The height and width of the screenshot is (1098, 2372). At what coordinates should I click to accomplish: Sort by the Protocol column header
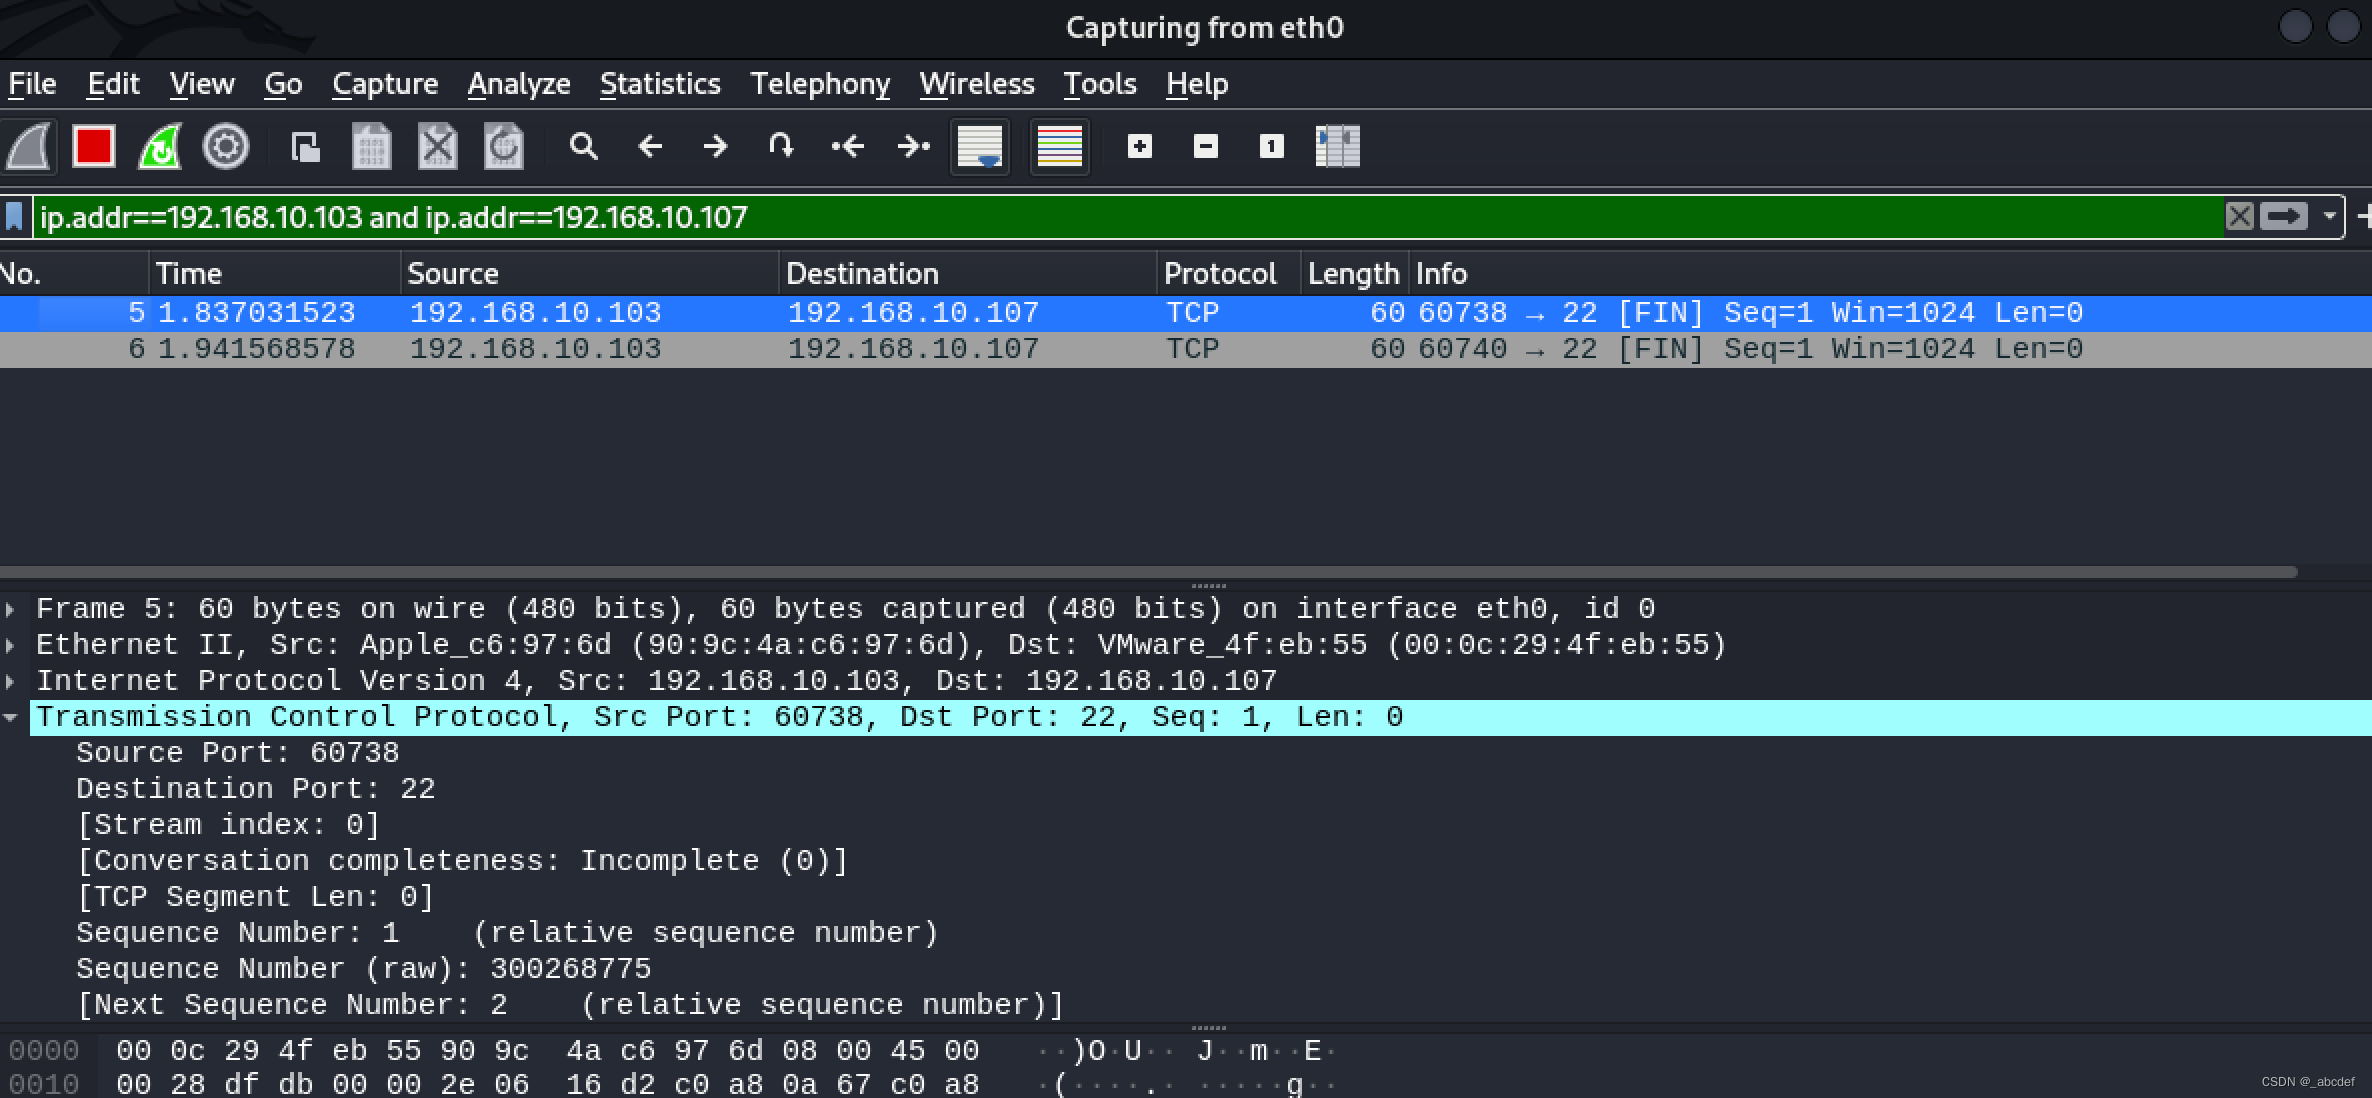pyautogui.click(x=1229, y=274)
